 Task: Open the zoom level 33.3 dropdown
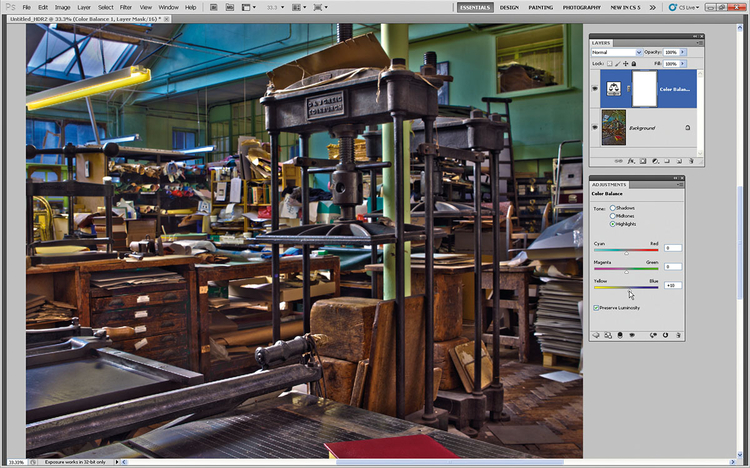(x=276, y=7)
